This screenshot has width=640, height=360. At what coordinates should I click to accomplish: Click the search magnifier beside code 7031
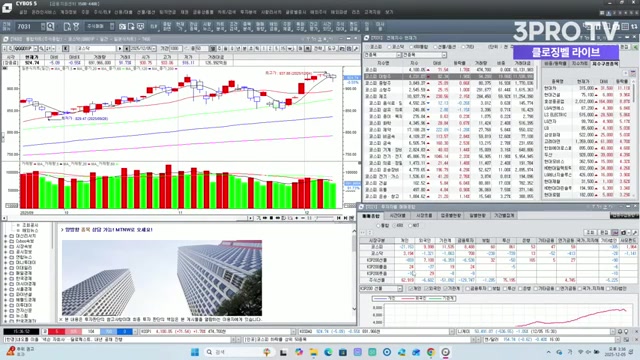pos(51,27)
